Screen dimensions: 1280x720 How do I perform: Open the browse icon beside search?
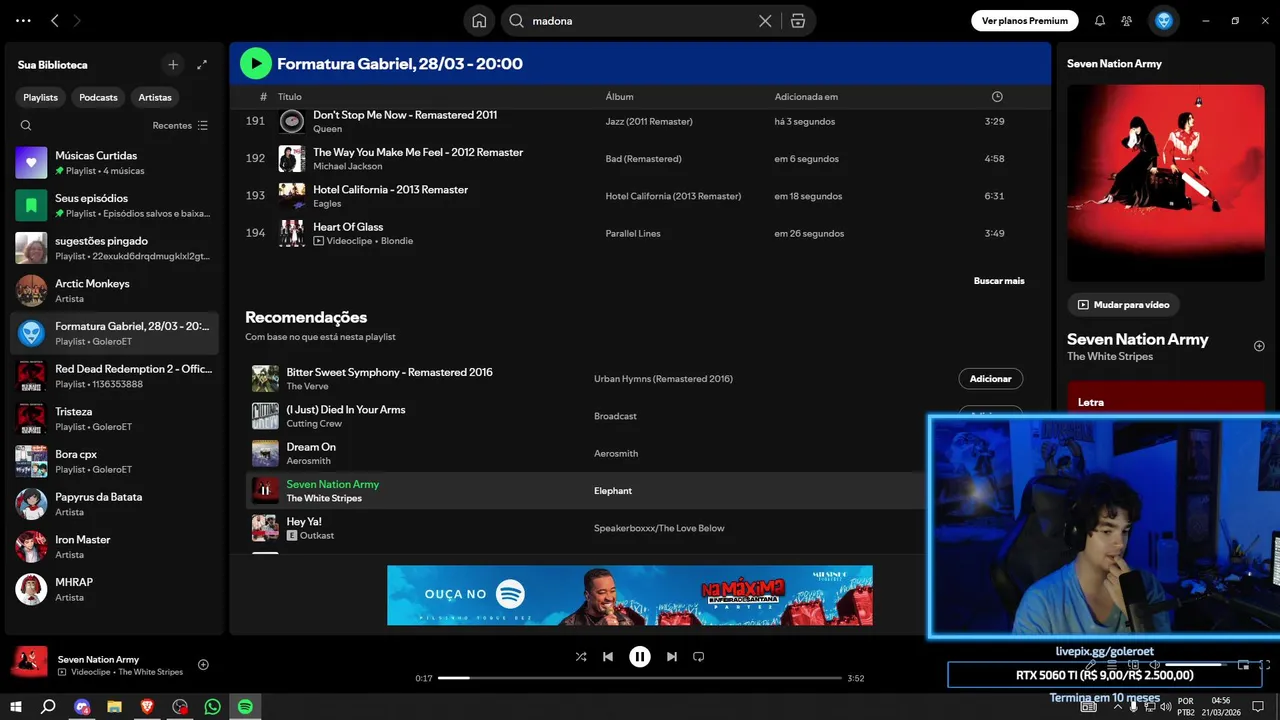(x=797, y=21)
